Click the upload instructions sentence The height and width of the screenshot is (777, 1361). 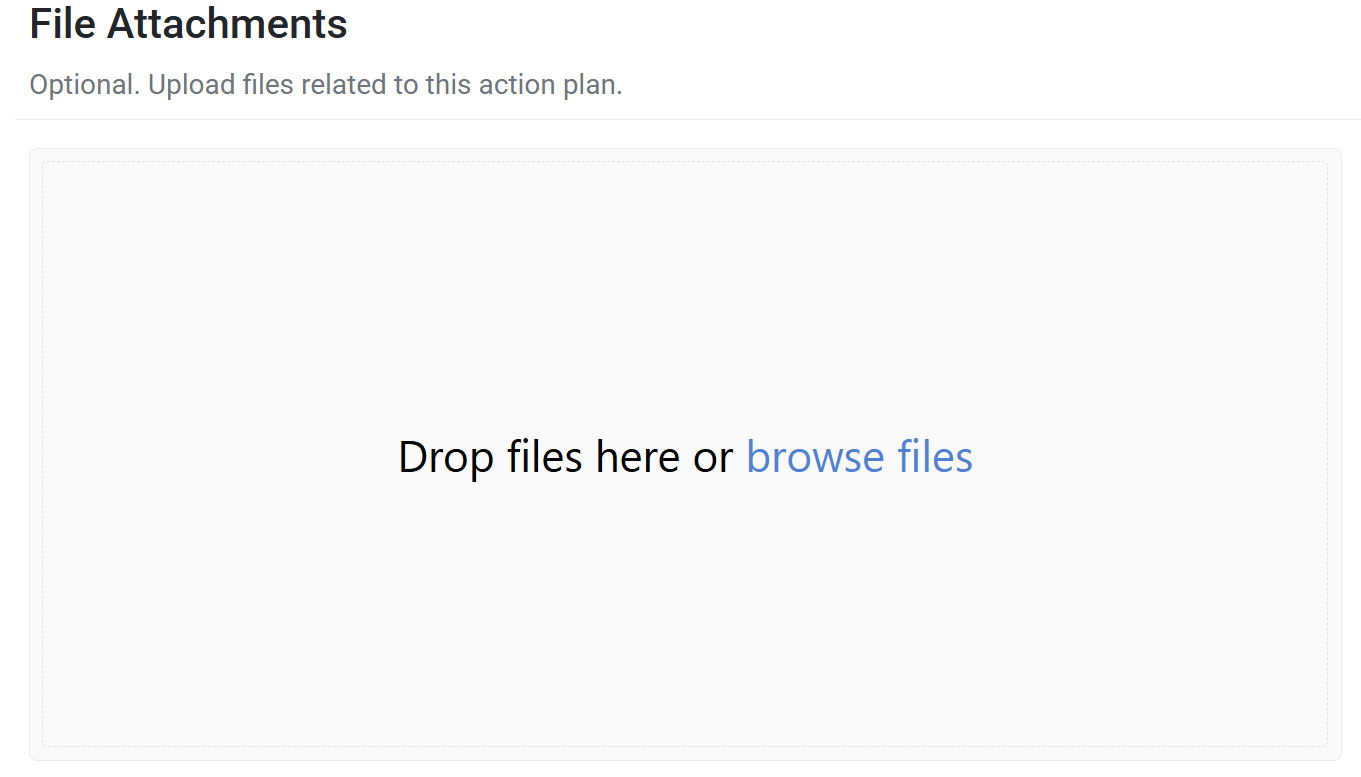[x=324, y=84]
